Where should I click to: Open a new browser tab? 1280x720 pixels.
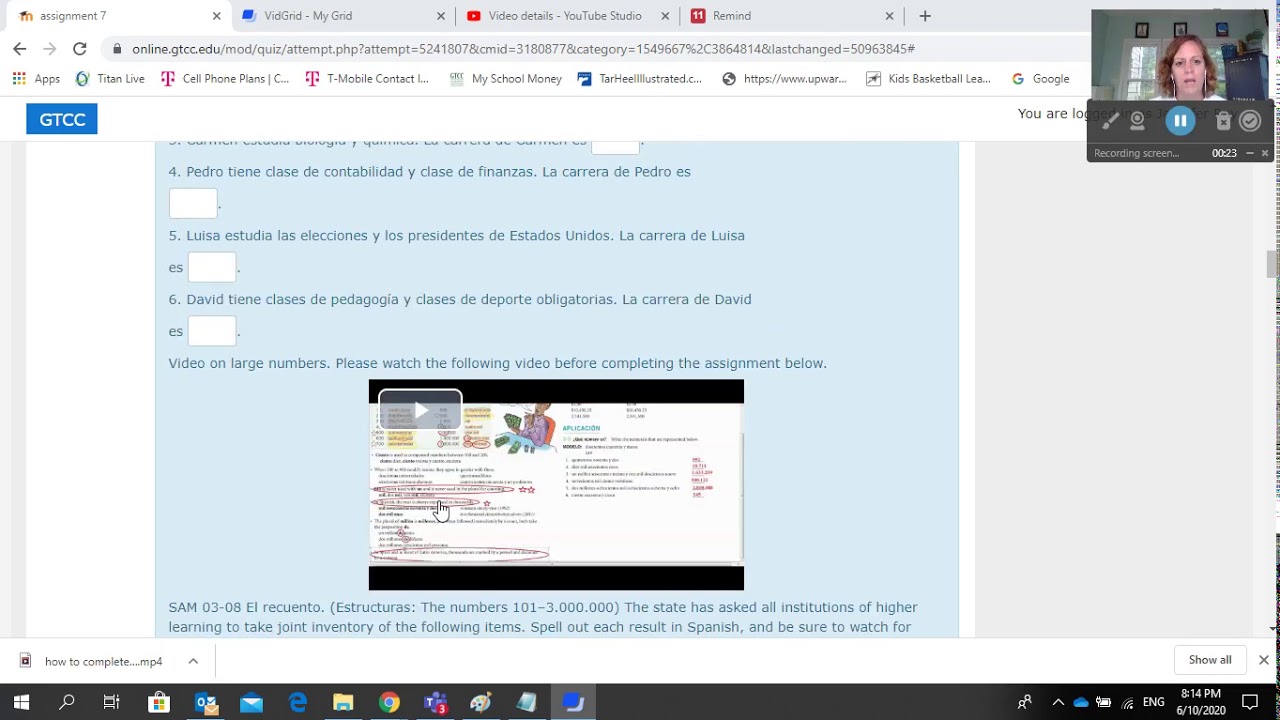point(925,16)
